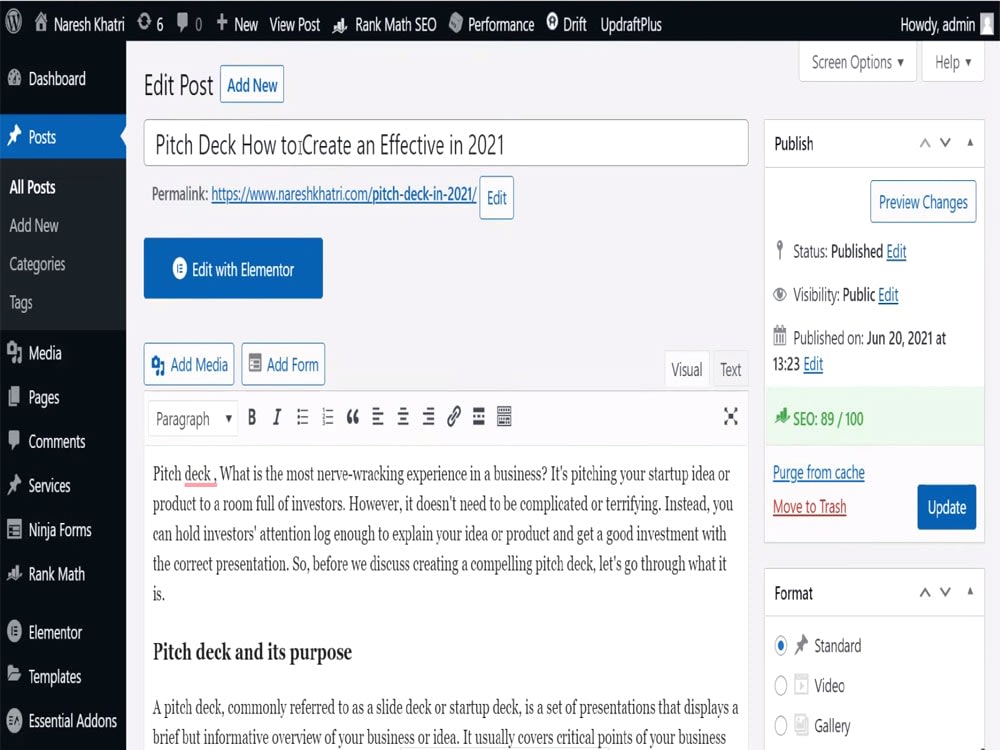1000x750 pixels.
Task: Move Format box up
Action: coord(925,592)
